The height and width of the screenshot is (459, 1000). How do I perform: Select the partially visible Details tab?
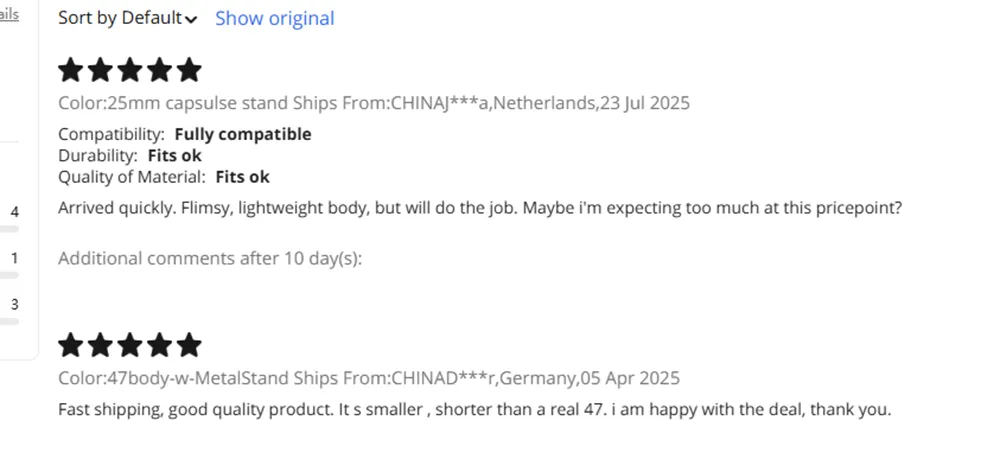pyautogui.click(x=9, y=15)
